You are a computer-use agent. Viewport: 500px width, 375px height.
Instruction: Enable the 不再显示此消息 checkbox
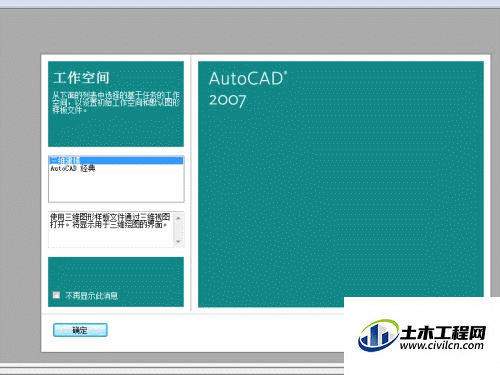pos(56,295)
